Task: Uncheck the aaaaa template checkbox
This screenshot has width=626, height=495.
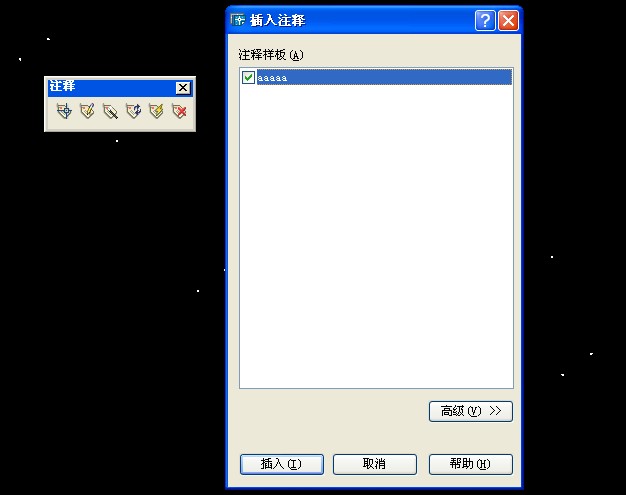Action: 248,77
